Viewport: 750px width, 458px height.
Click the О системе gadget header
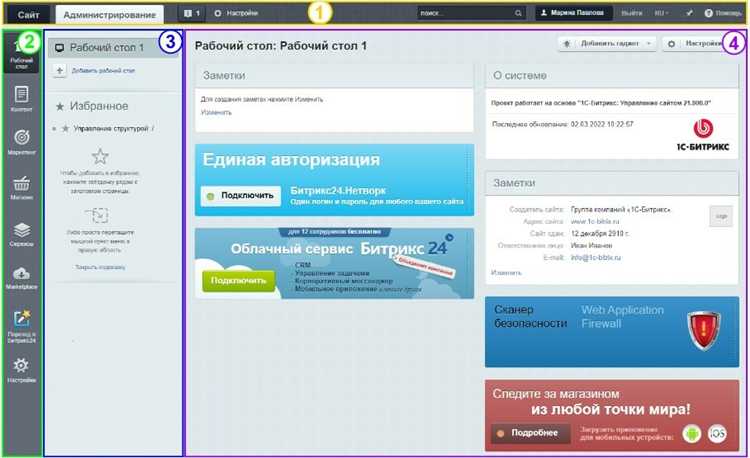point(612,76)
